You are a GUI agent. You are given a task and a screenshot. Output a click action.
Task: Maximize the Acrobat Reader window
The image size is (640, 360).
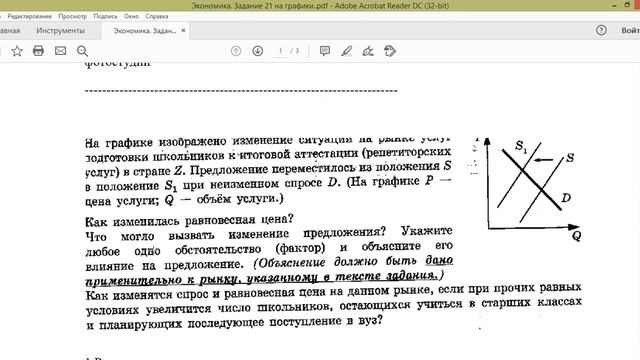pyautogui.click(x=627, y=5)
